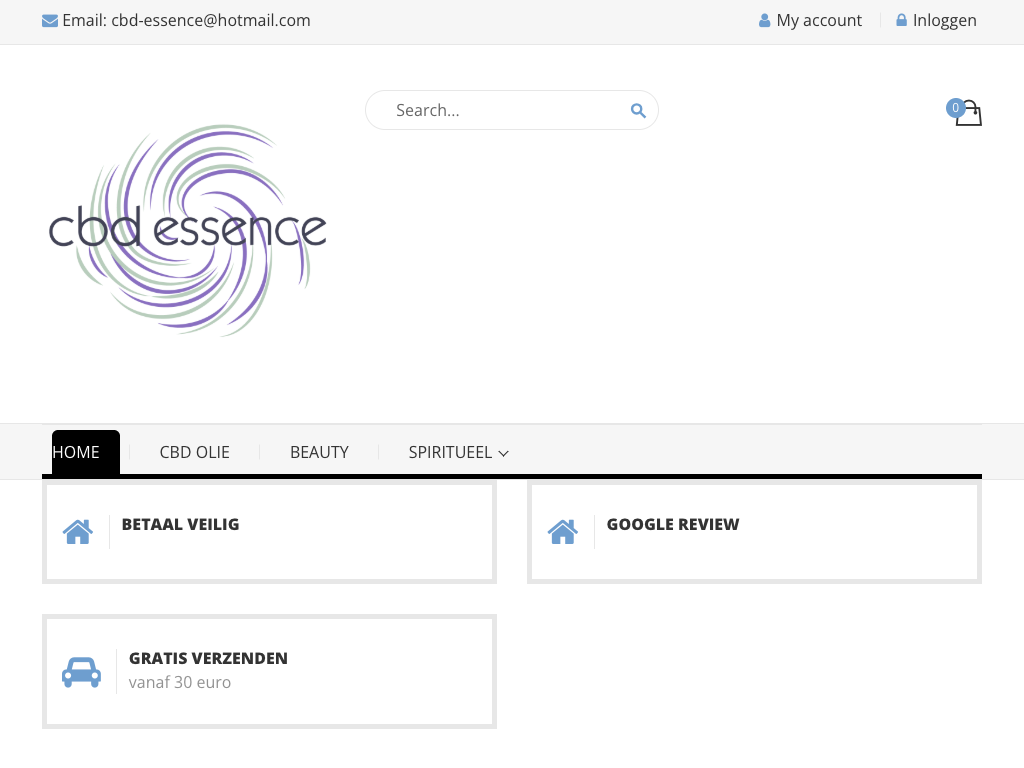Click the padlock login icon
The width and height of the screenshot is (1024, 768).
pos(901,20)
